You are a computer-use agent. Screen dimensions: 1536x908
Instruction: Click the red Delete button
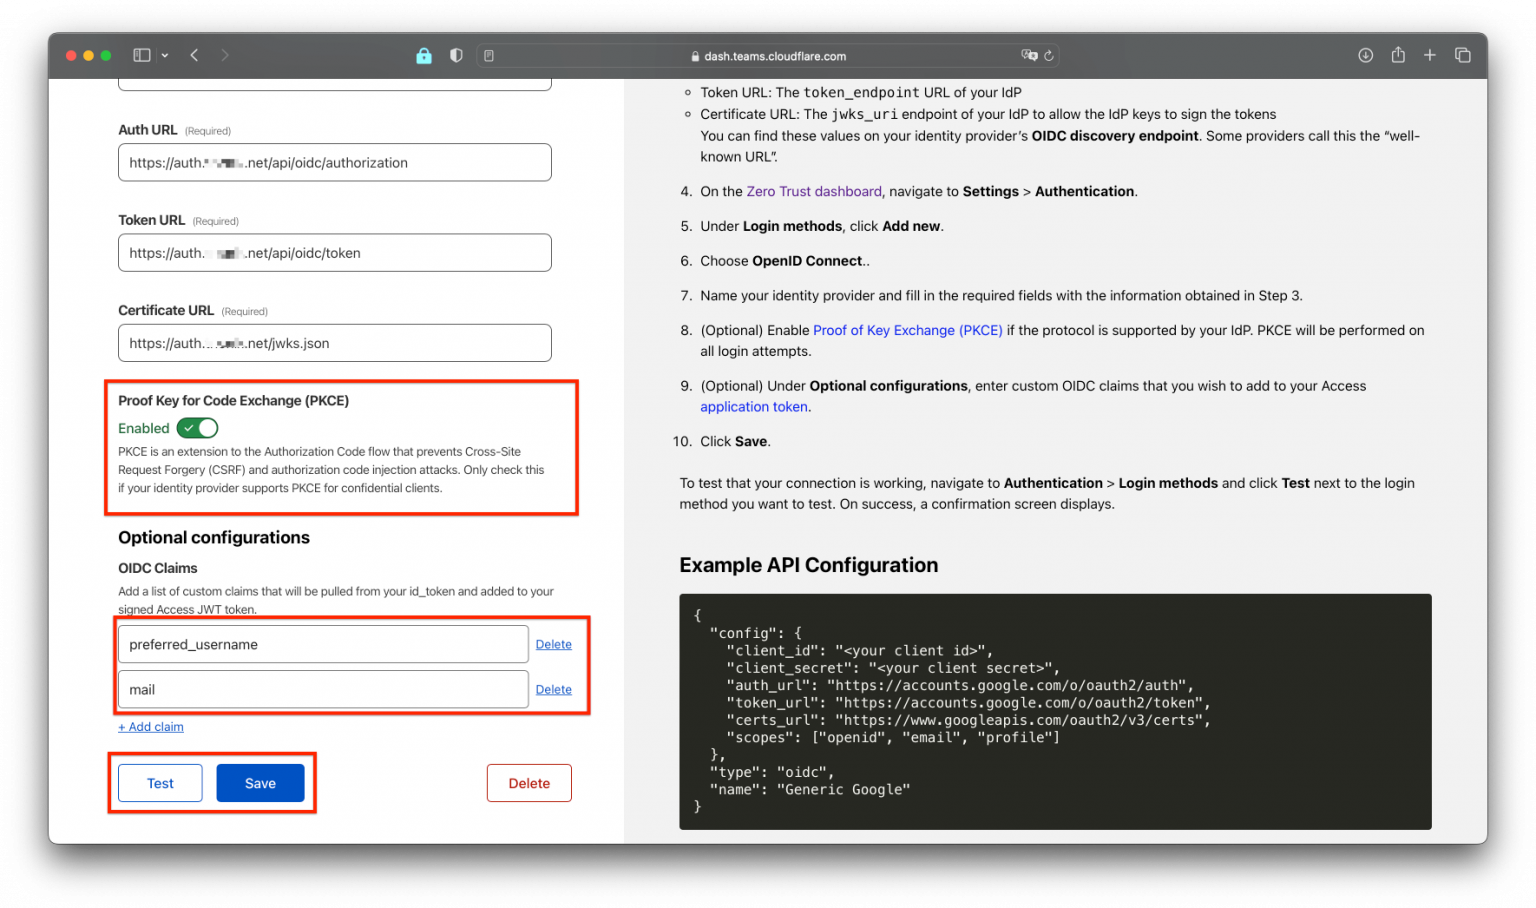[x=529, y=782]
